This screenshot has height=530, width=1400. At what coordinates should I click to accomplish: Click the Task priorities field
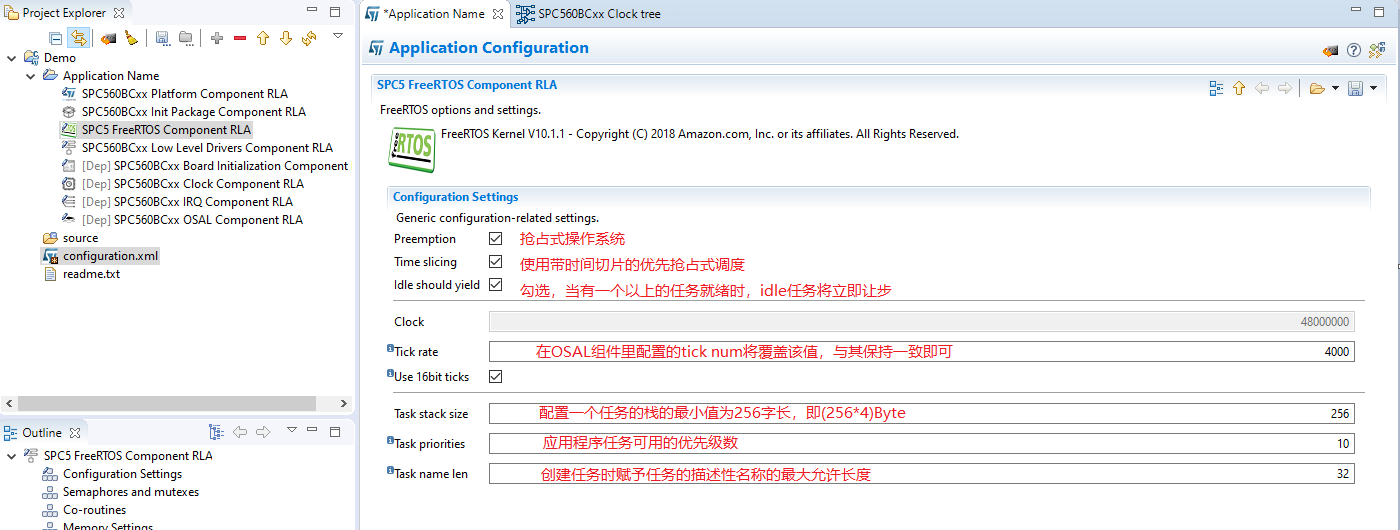(x=921, y=444)
